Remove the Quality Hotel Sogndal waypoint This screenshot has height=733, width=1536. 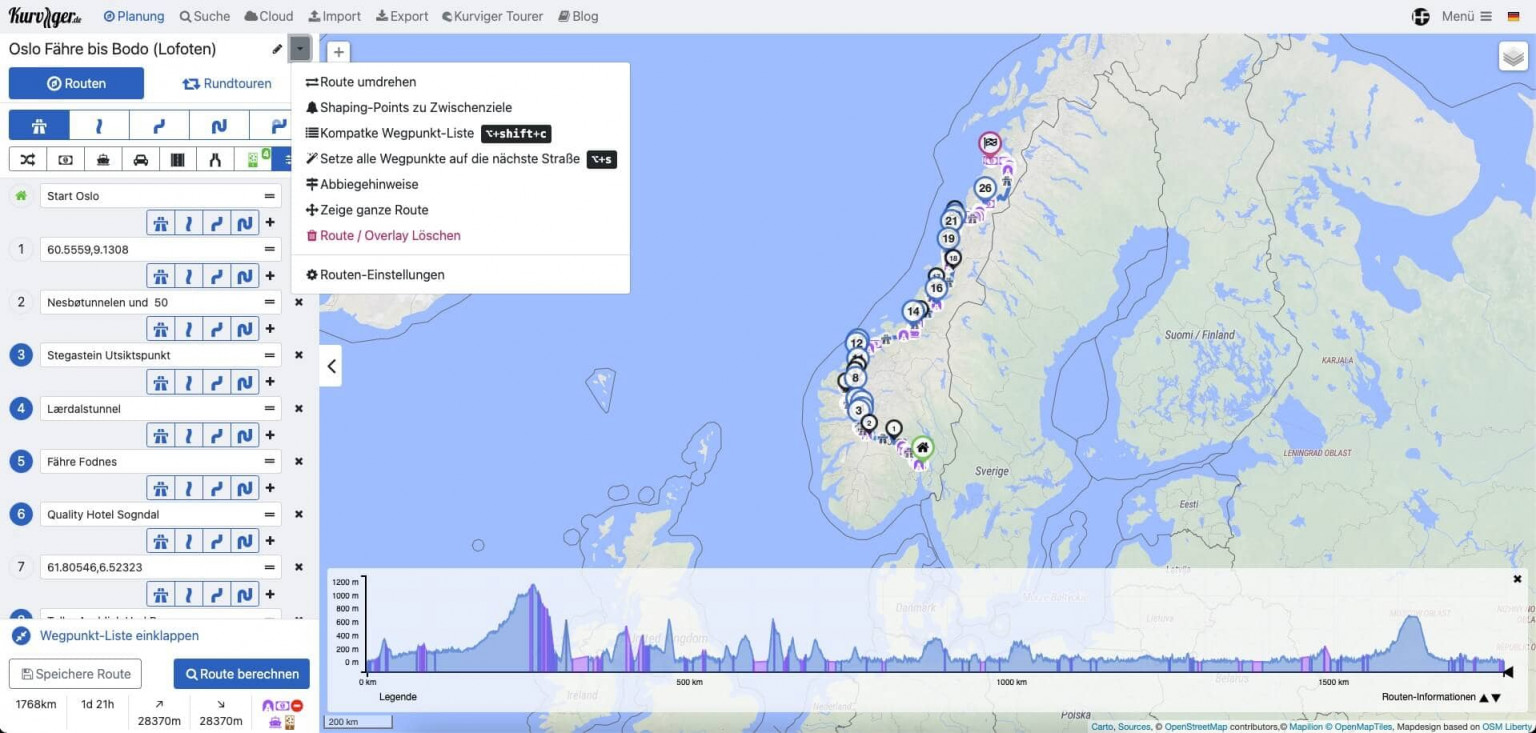[298, 514]
